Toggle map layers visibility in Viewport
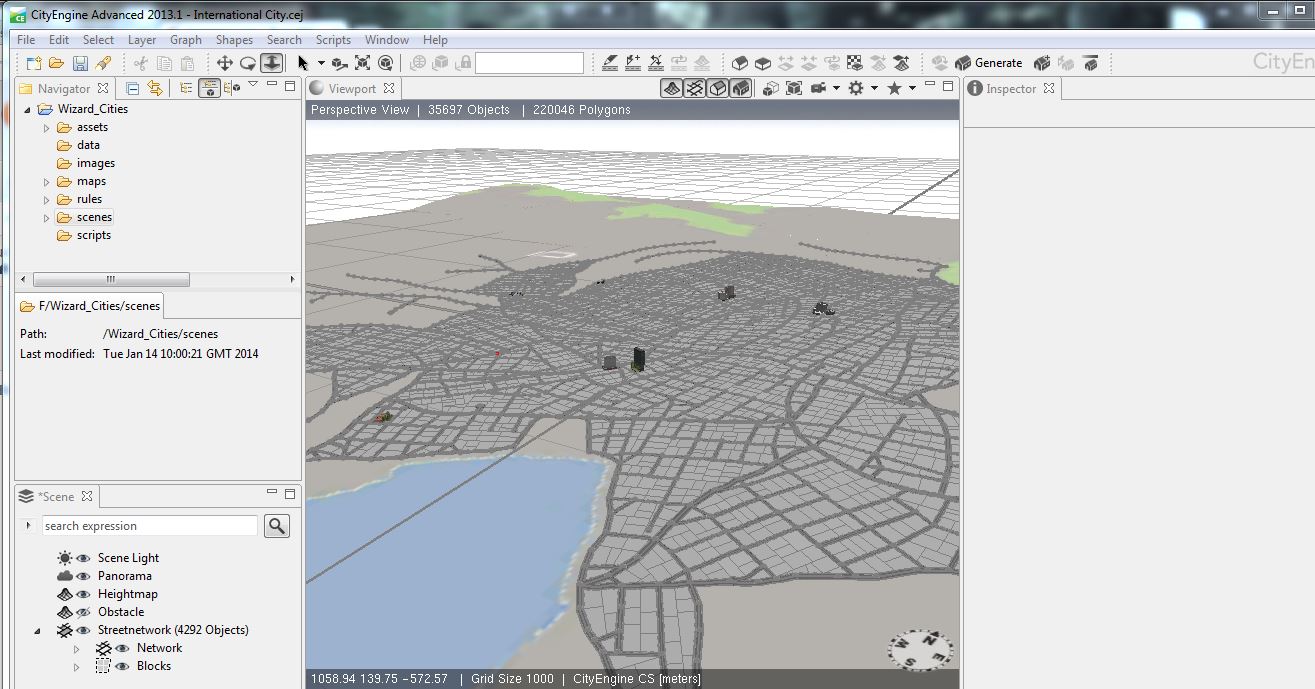The image size is (1315, 689). point(674,88)
